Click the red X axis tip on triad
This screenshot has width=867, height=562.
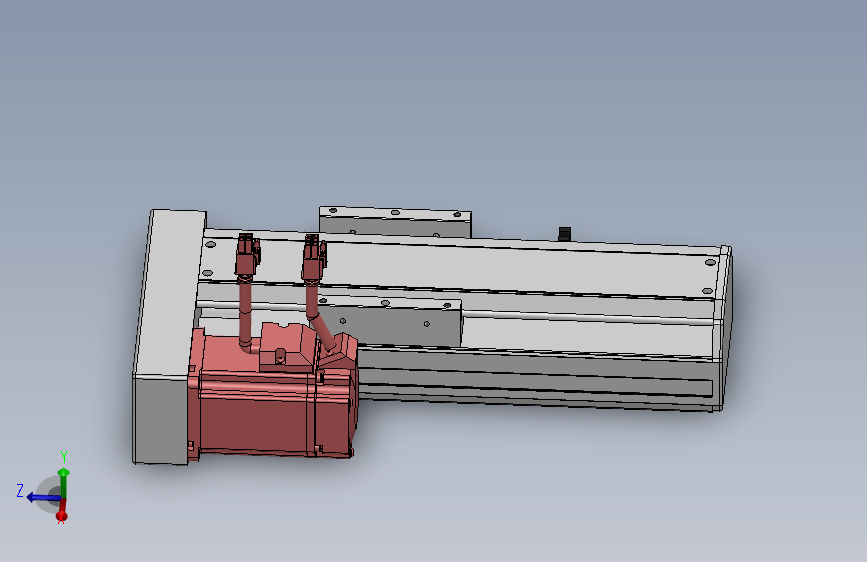61,516
